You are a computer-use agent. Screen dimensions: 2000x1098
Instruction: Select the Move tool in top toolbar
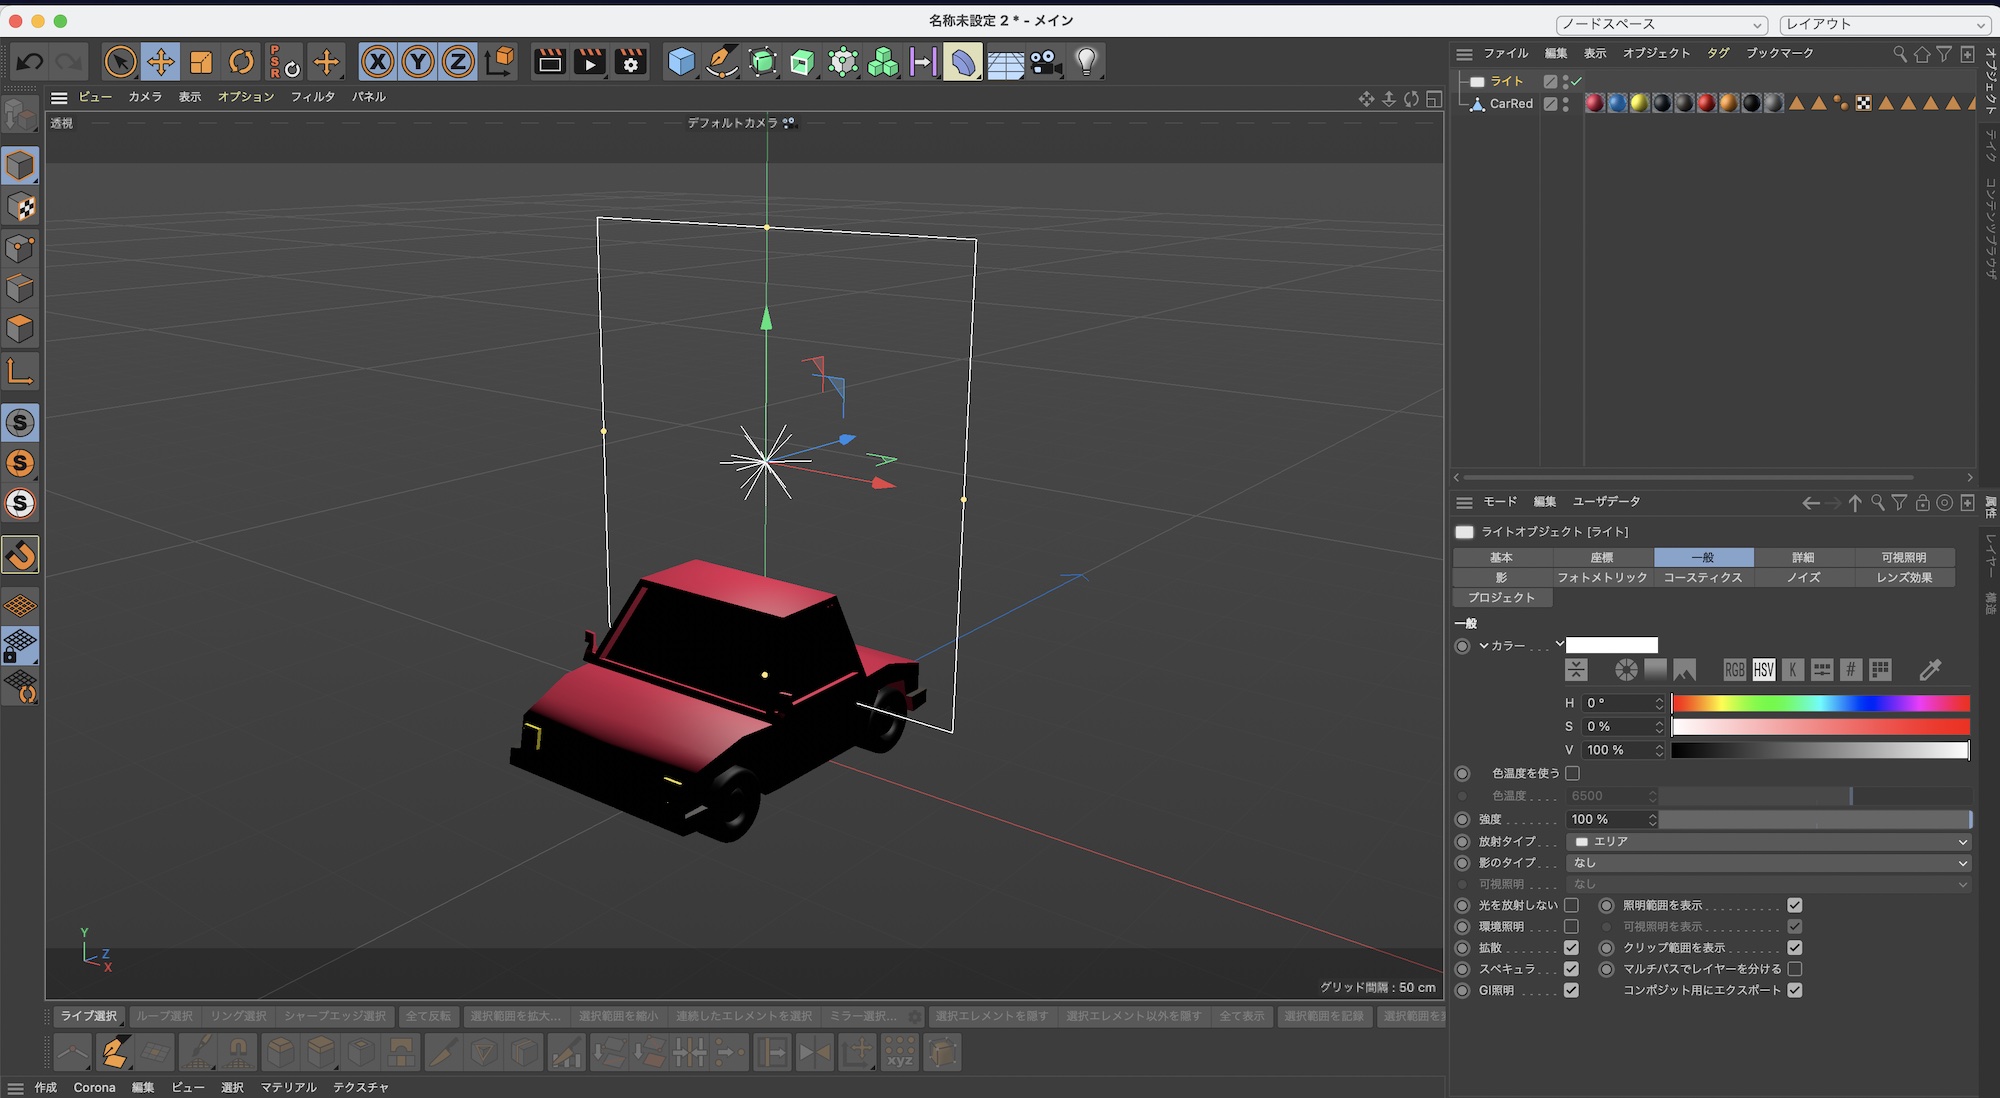pyautogui.click(x=160, y=62)
